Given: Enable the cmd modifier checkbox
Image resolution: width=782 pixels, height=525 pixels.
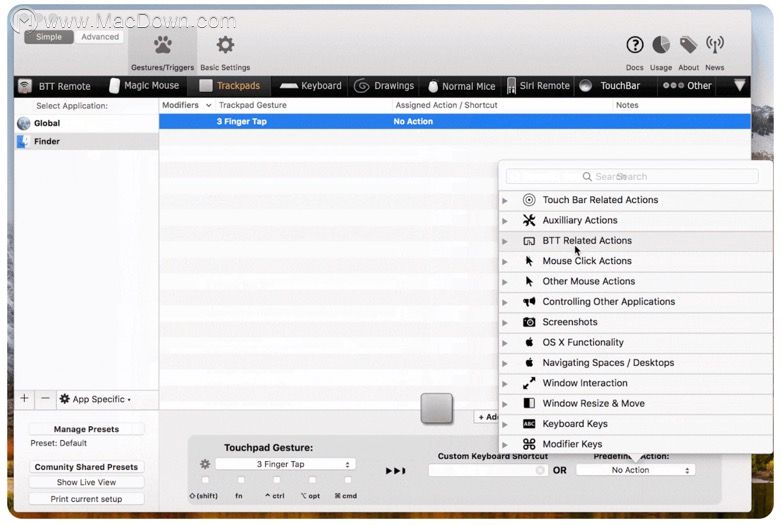Looking at the screenshot, I should pos(348,480).
